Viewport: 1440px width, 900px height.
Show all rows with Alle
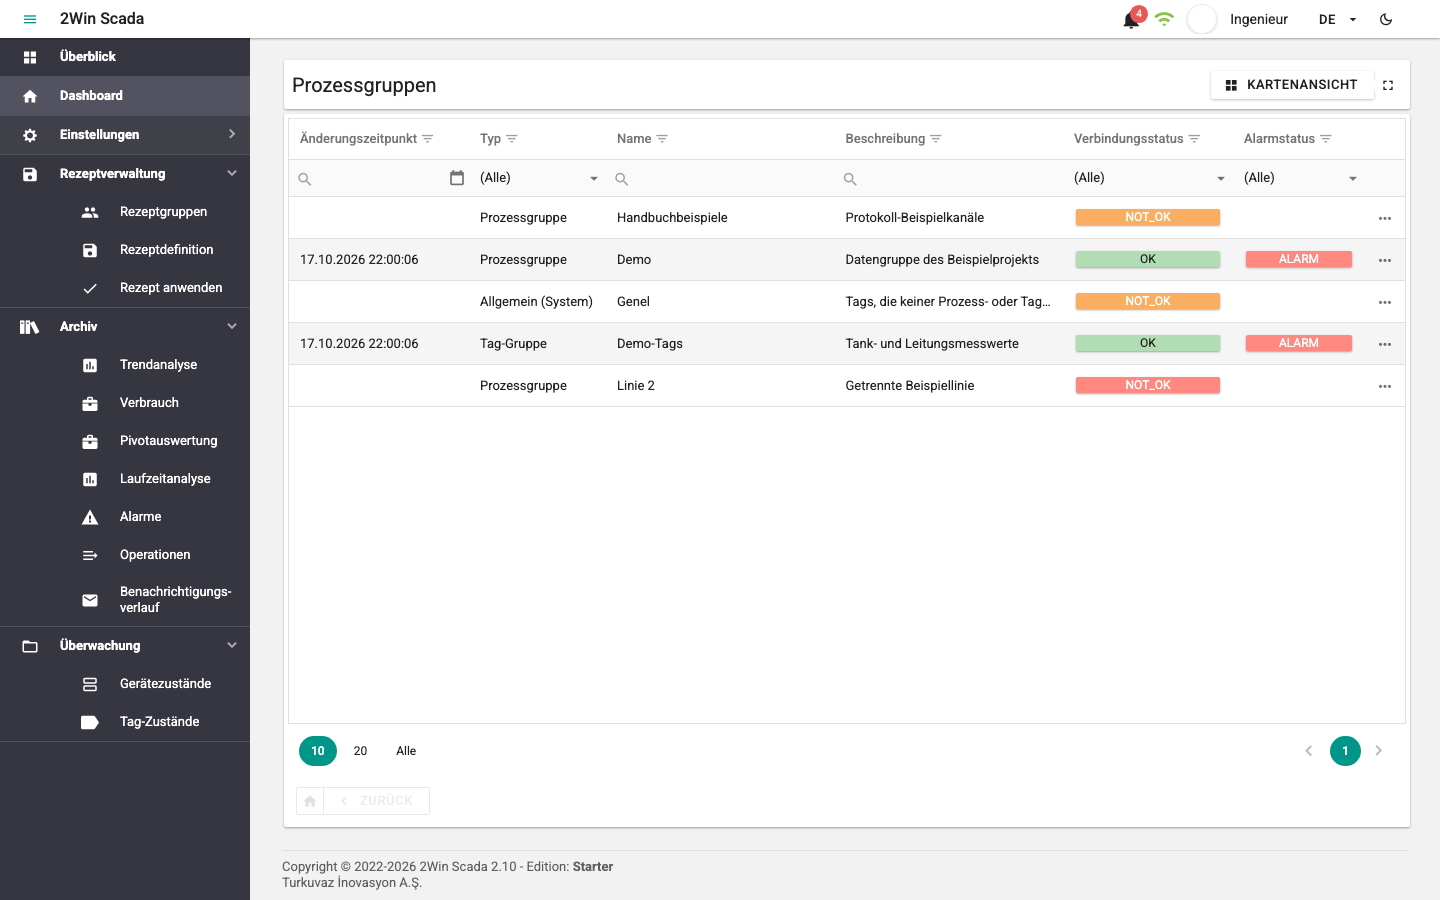(406, 751)
